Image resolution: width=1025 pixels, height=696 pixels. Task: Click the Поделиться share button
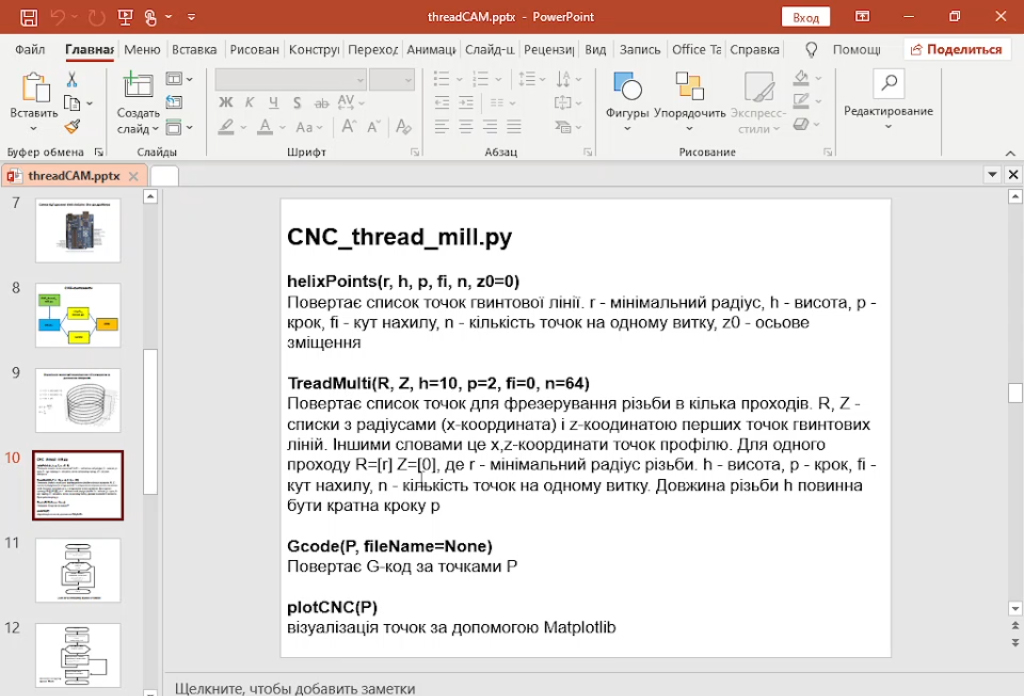[x=955, y=49]
